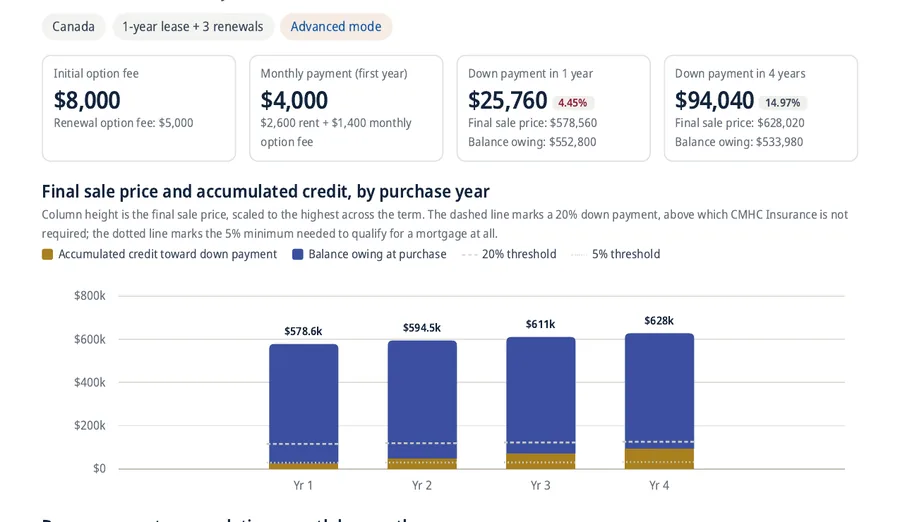Click the $611k bar label
900x522 pixels.
(x=541, y=324)
